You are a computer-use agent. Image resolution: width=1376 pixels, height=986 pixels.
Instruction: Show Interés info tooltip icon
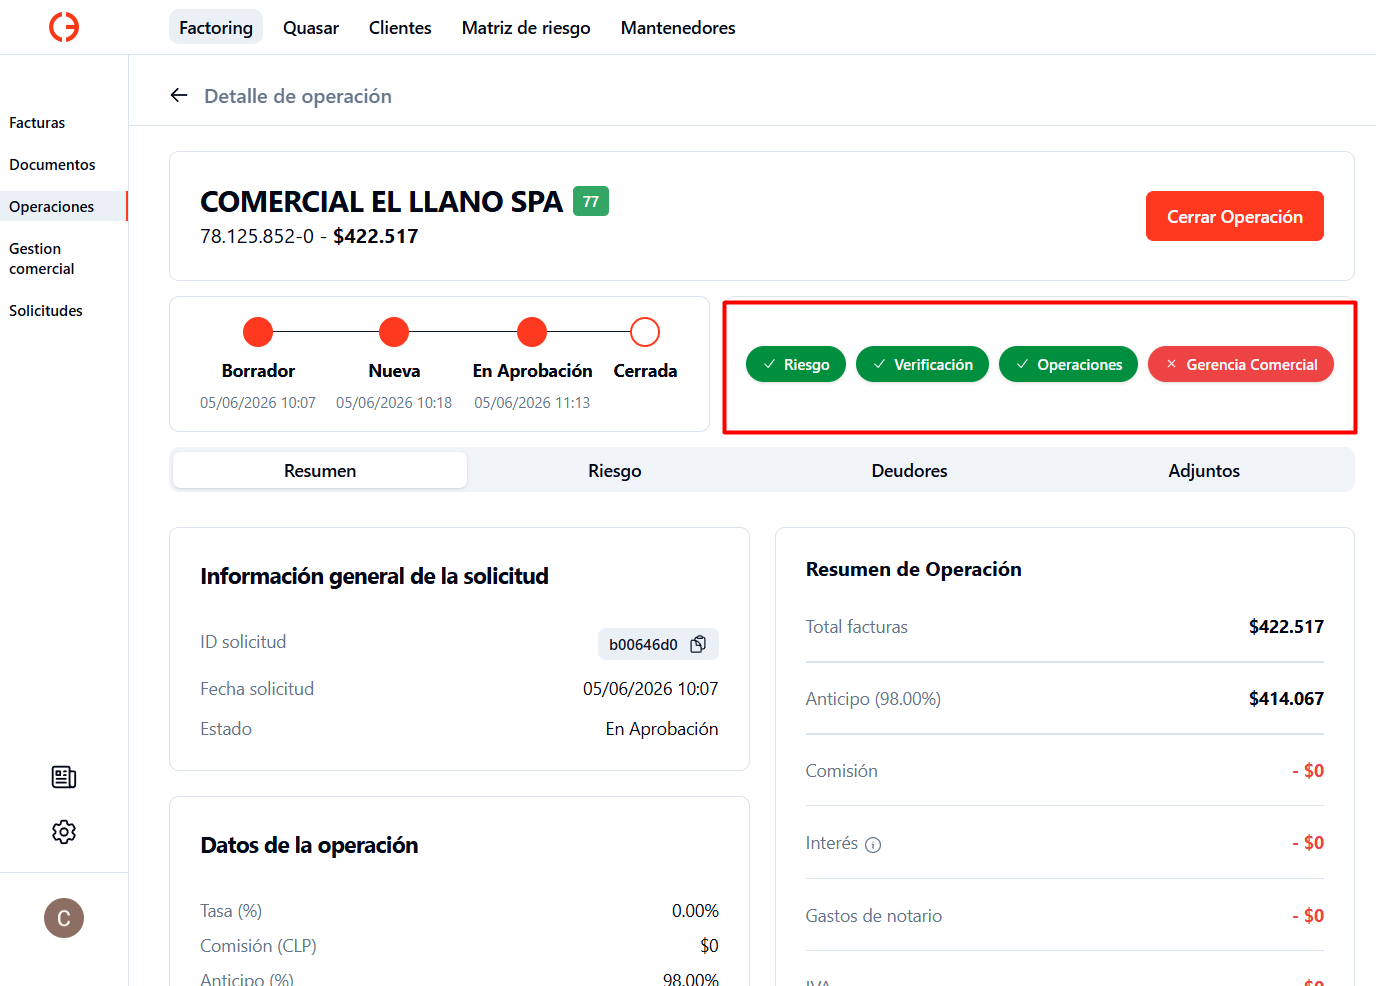[873, 845]
